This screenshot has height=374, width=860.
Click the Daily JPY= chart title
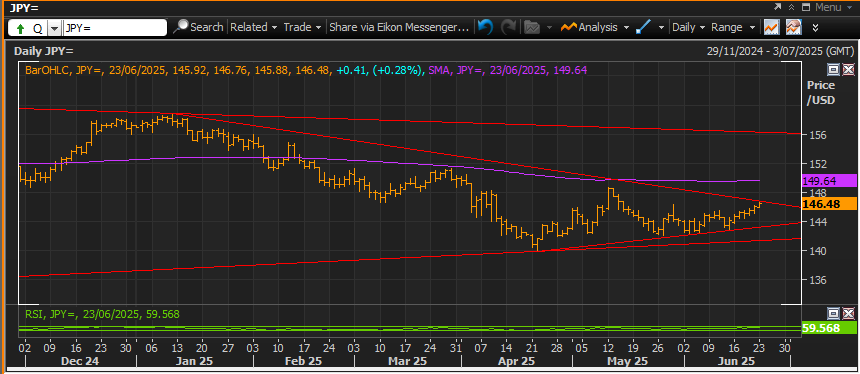point(44,51)
